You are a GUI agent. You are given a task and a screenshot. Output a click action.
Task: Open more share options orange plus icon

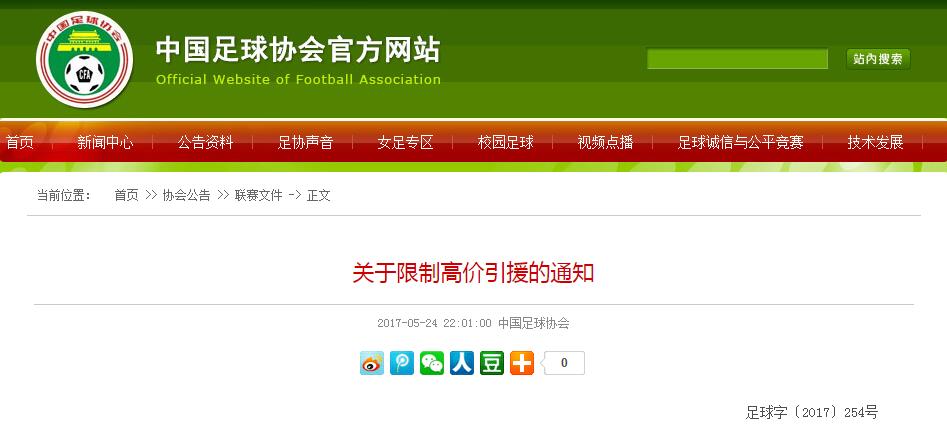click(522, 363)
